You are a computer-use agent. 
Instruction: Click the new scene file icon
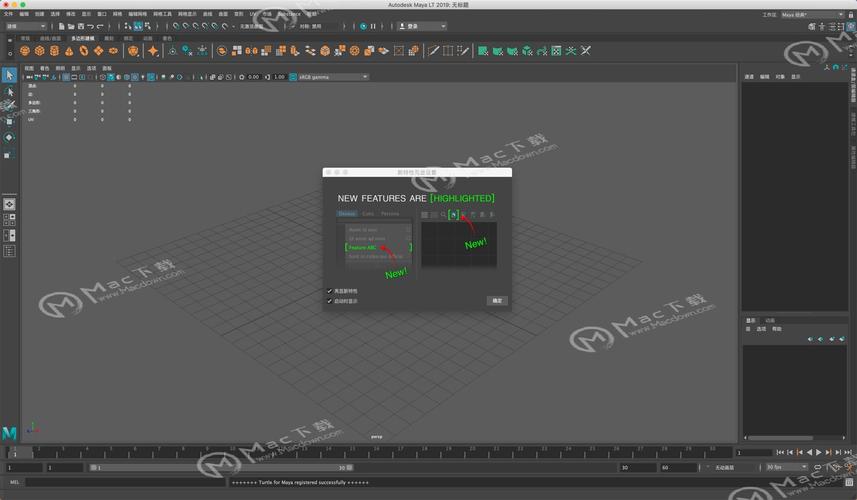pyautogui.click(x=61, y=26)
